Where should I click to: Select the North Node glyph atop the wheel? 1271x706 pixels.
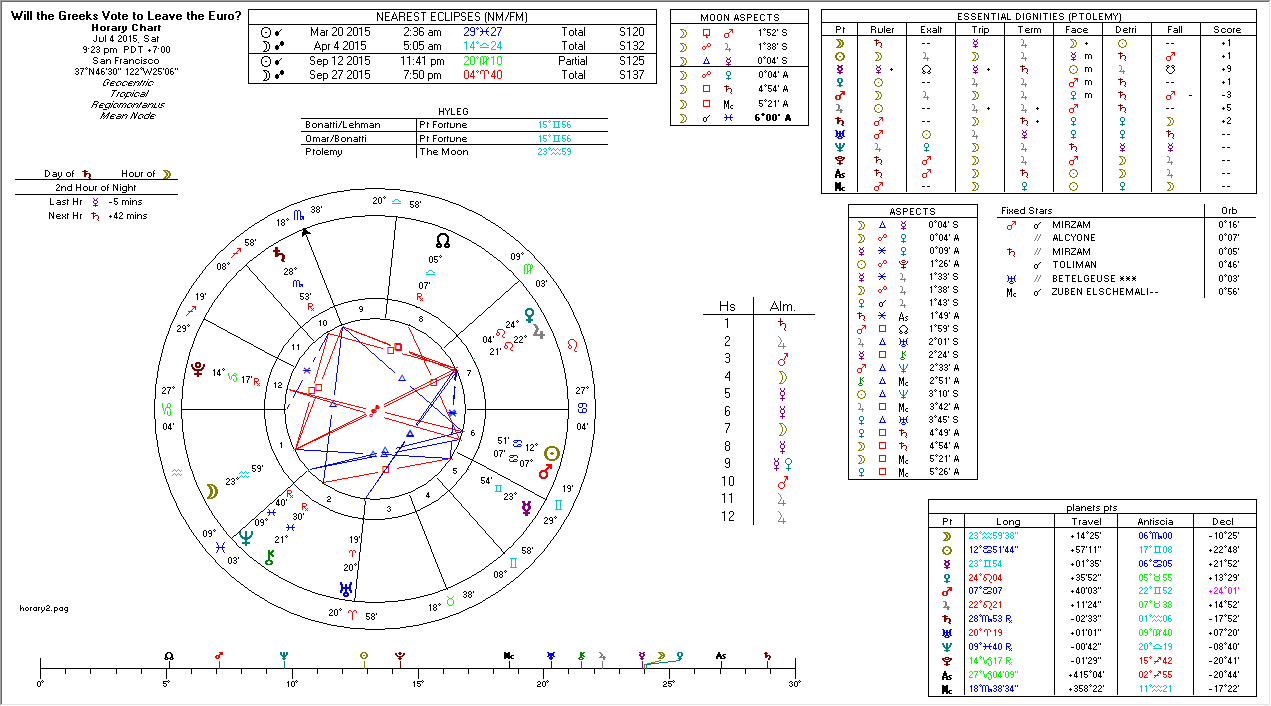click(x=442, y=240)
